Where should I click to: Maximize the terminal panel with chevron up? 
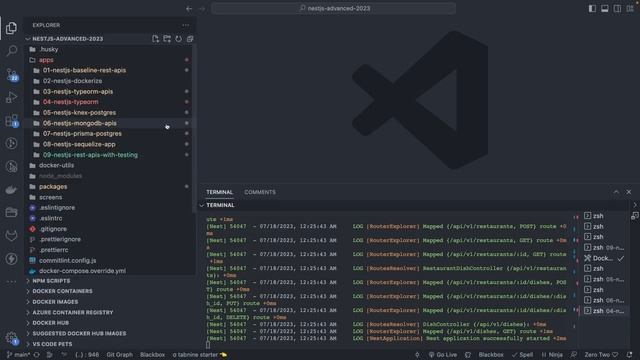click(616, 192)
